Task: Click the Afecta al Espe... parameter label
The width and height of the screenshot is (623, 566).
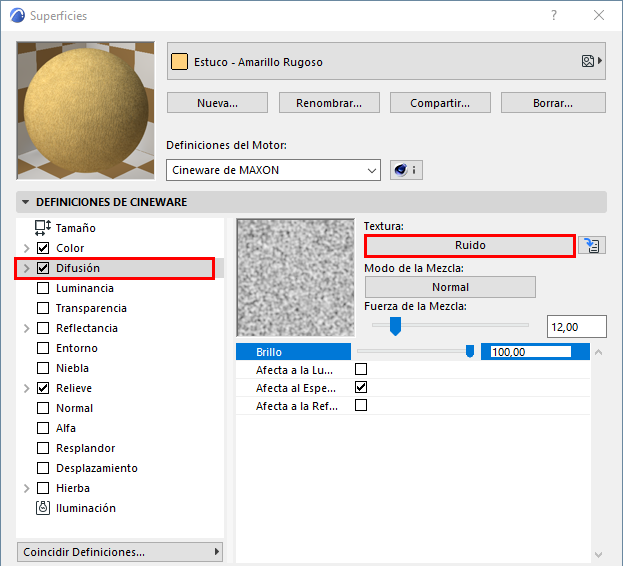Action: point(296,388)
